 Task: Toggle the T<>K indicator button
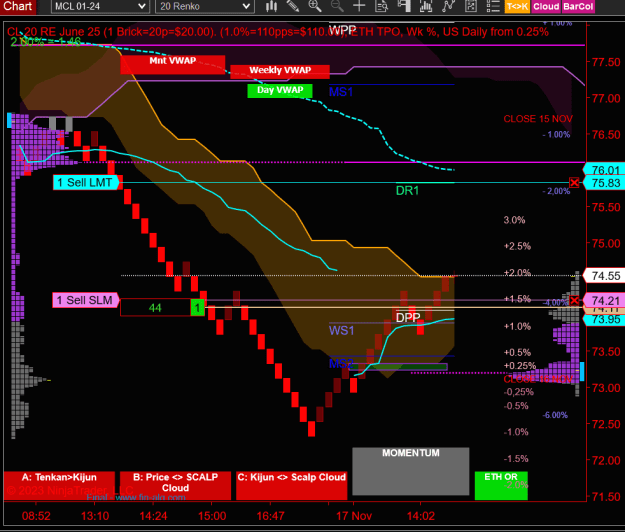click(517, 6)
